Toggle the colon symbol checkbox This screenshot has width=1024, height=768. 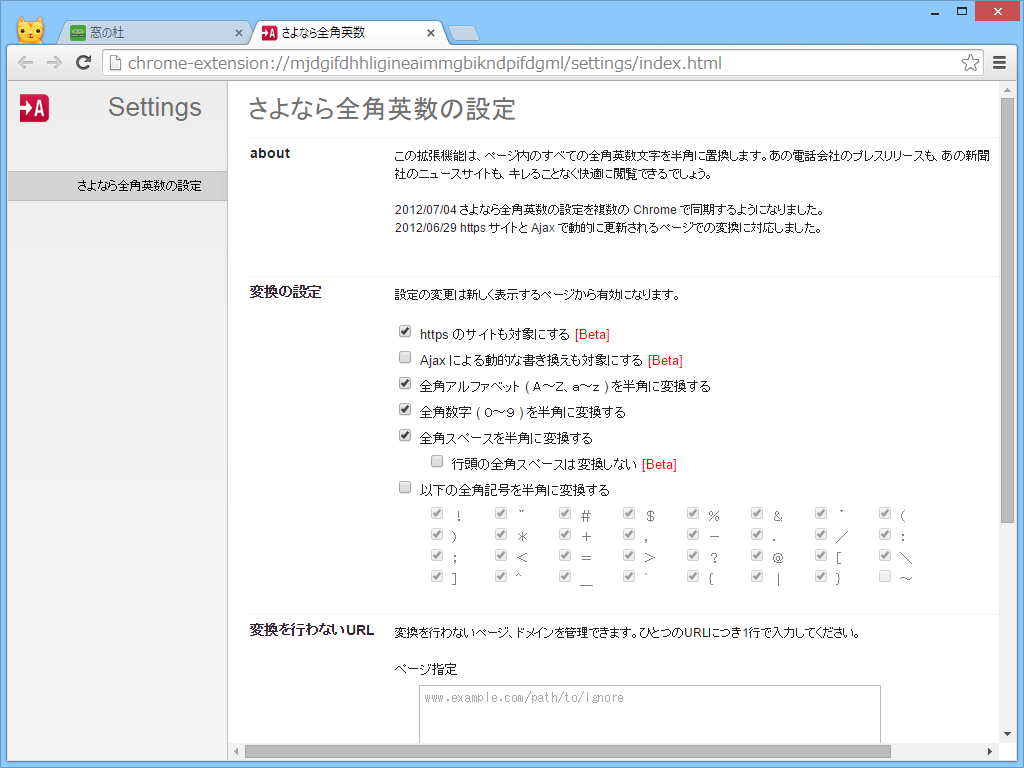point(885,534)
